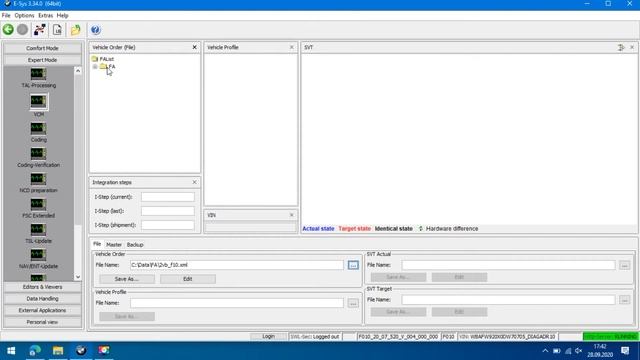Open the File menu
640x360 pixels.
pos(6,16)
